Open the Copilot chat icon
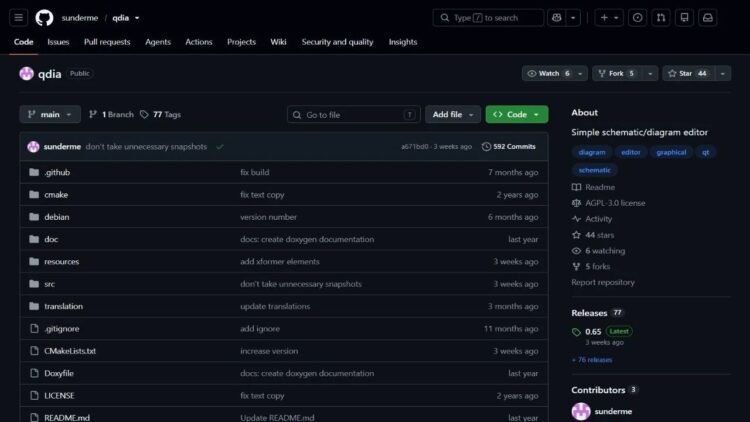Screen dimensions: 750x422 click(556, 18)
